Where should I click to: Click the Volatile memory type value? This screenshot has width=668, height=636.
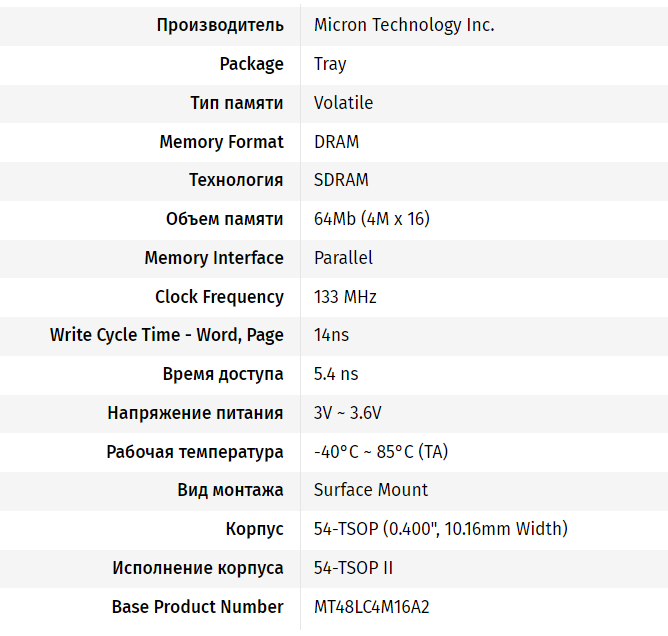(343, 103)
